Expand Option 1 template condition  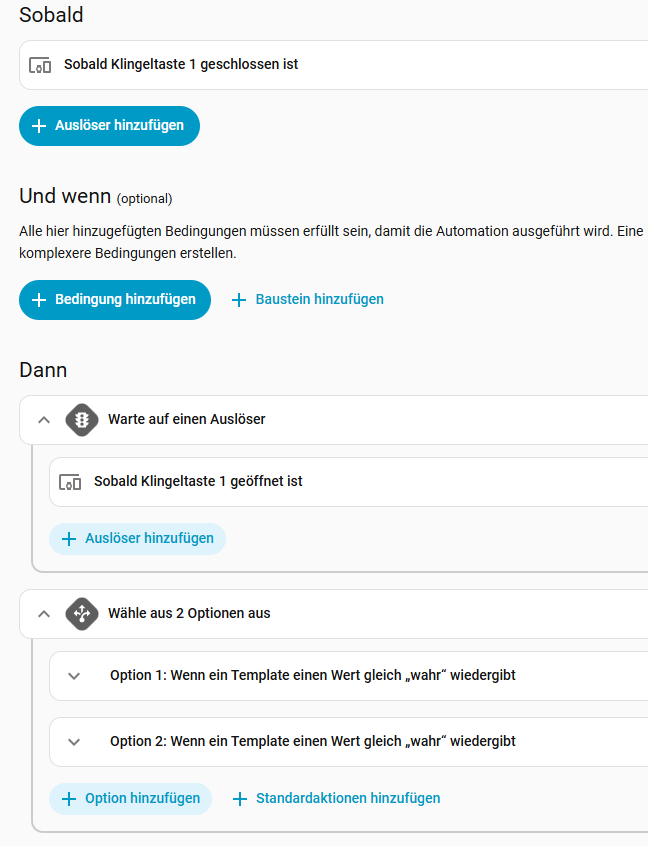pos(73,676)
